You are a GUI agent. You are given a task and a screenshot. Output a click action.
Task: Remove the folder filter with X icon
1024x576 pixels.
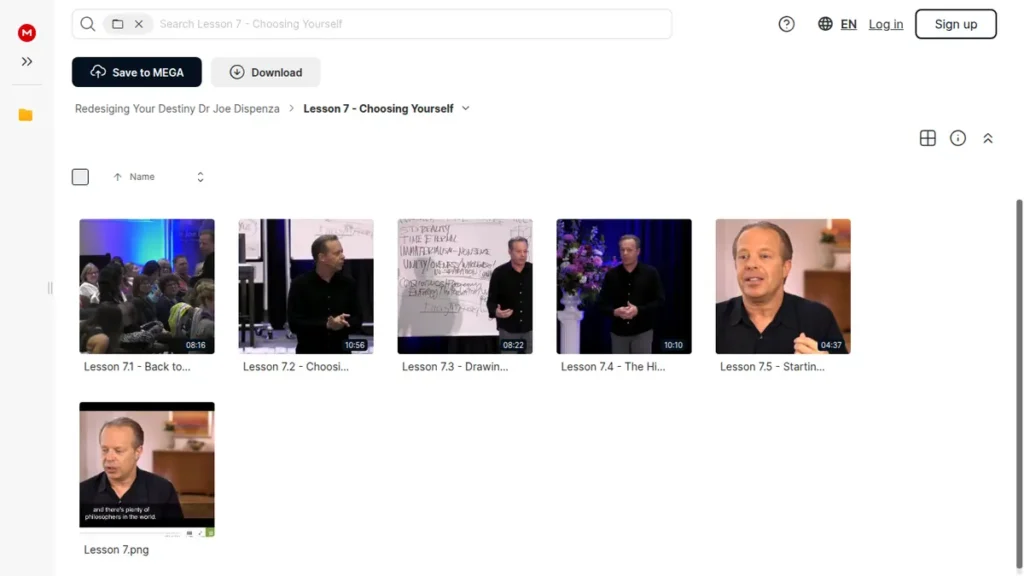pos(139,24)
